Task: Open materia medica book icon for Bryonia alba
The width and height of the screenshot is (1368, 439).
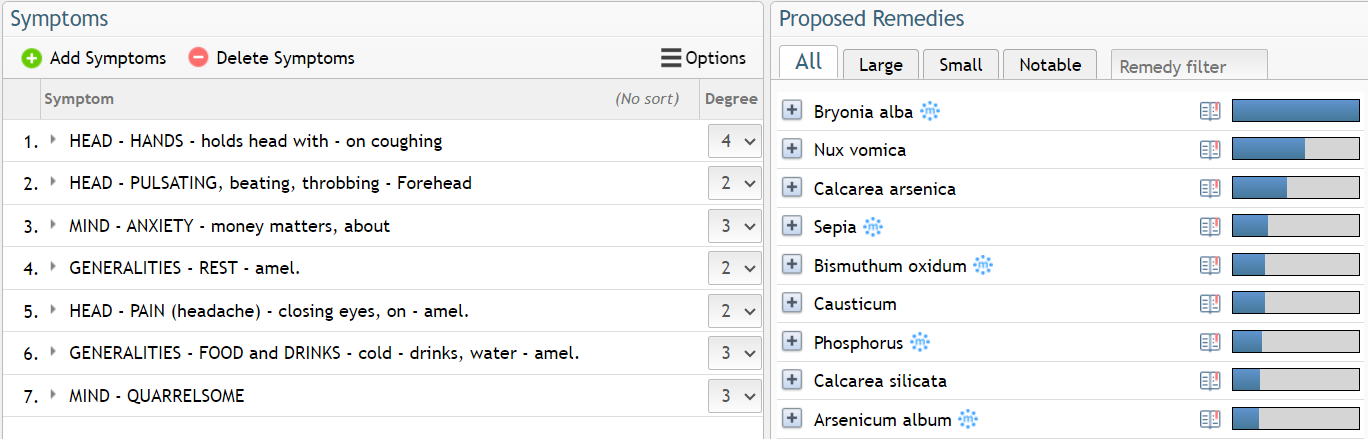Action: pyautogui.click(x=1210, y=111)
